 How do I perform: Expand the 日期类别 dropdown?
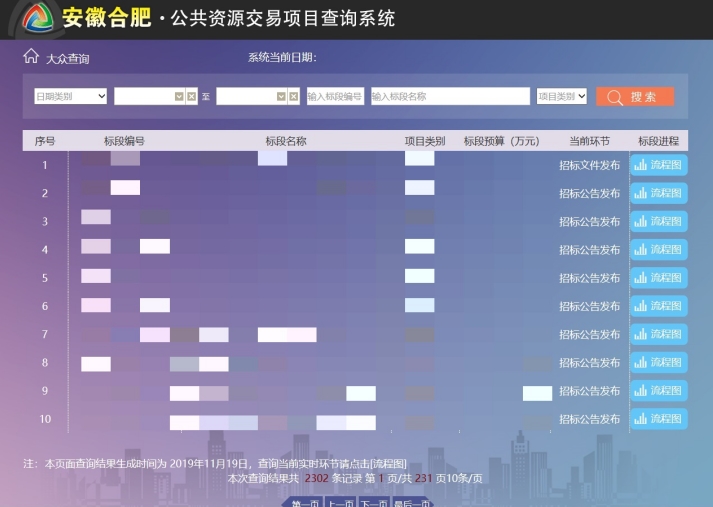click(x=71, y=96)
